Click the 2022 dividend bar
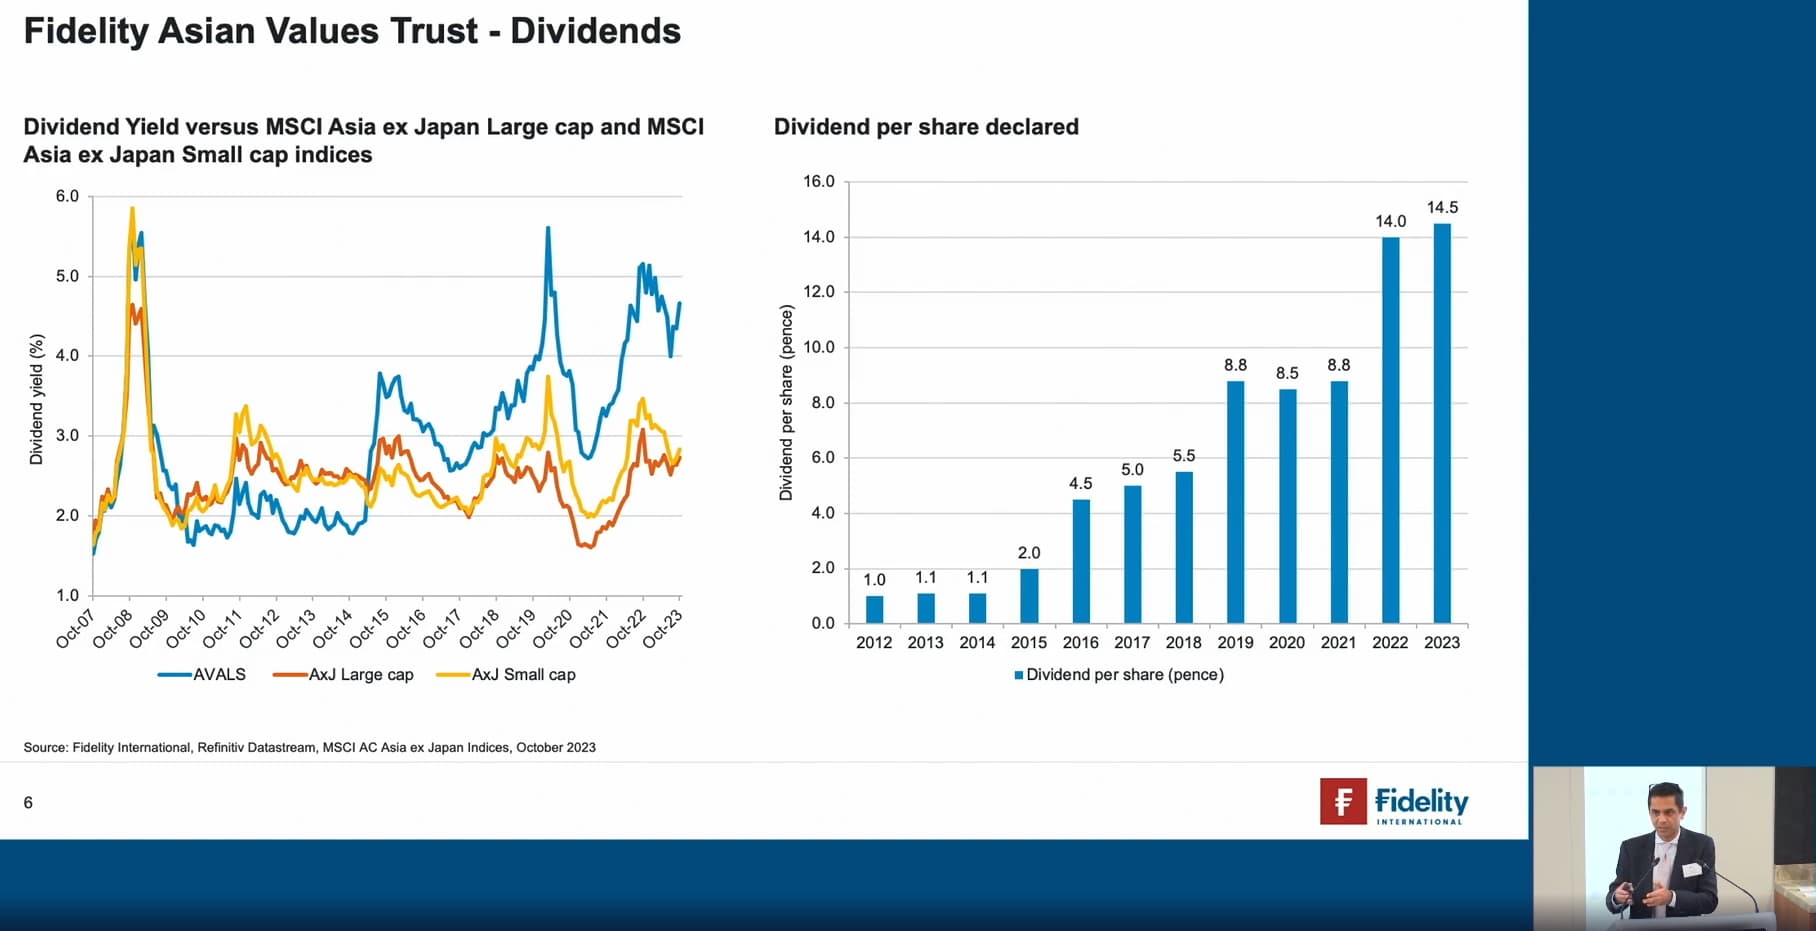Screen dimensions: 1816x931 pyautogui.click(x=1390, y=430)
